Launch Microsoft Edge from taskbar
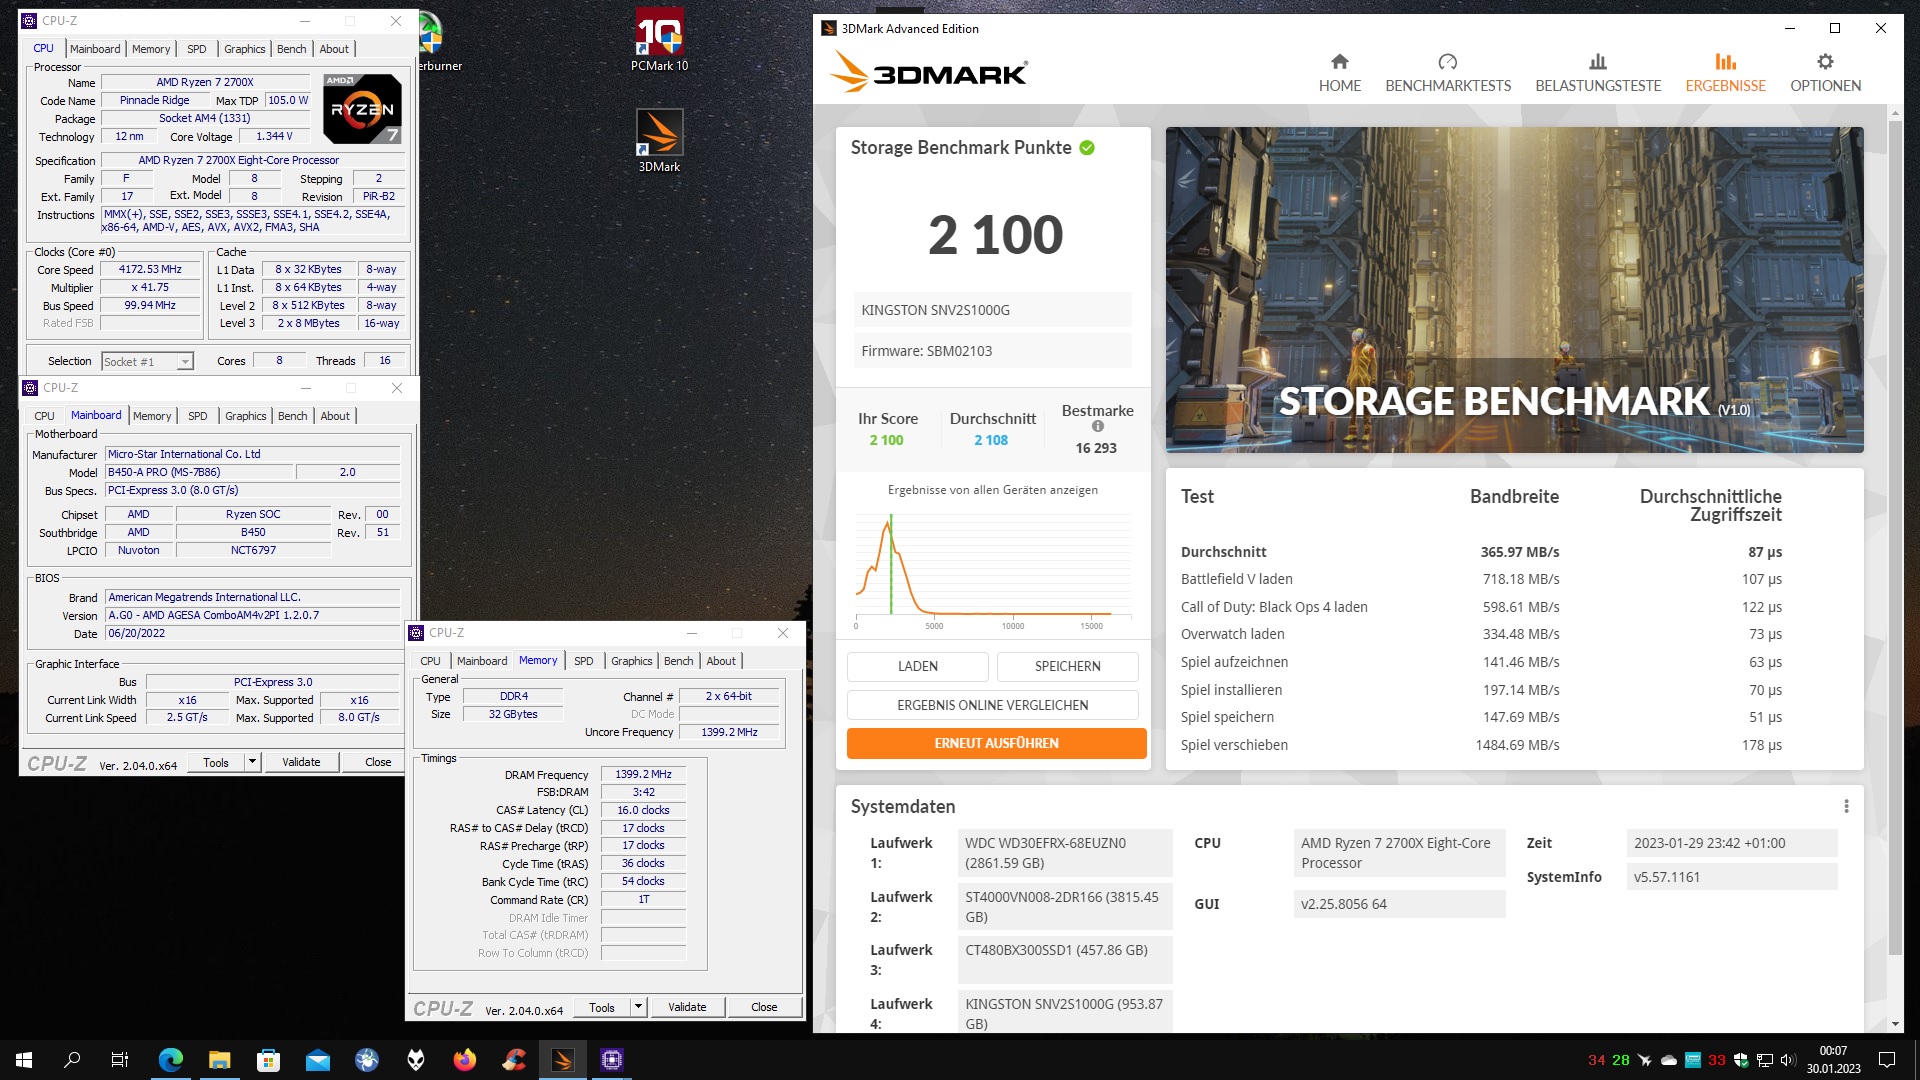Viewport: 1920px width, 1080px height. [x=170, y=1060]
